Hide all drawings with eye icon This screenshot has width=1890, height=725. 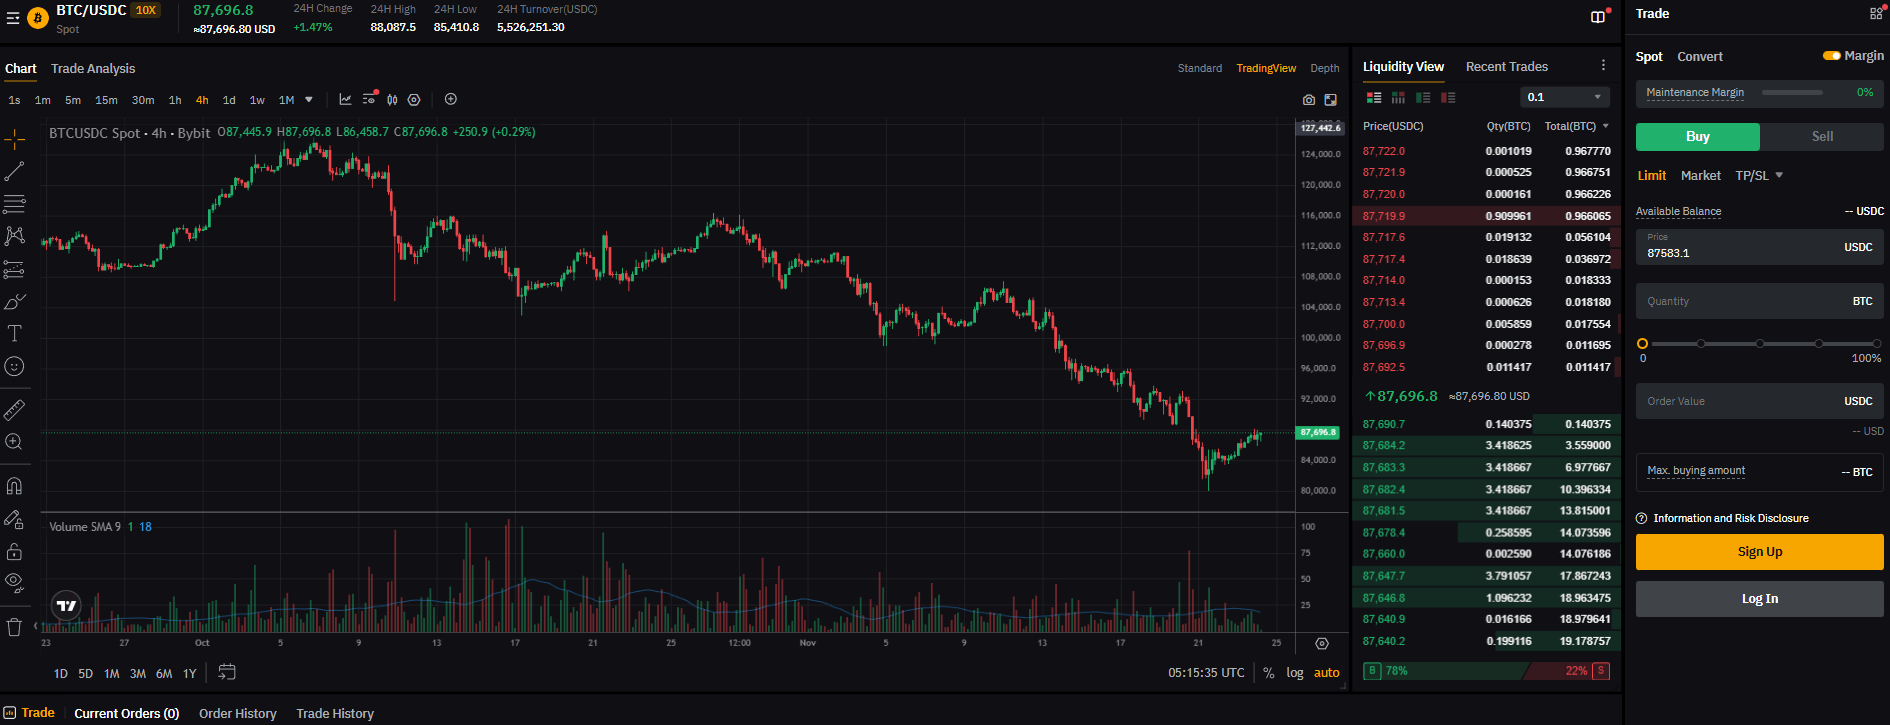click(x=14, y=581)
